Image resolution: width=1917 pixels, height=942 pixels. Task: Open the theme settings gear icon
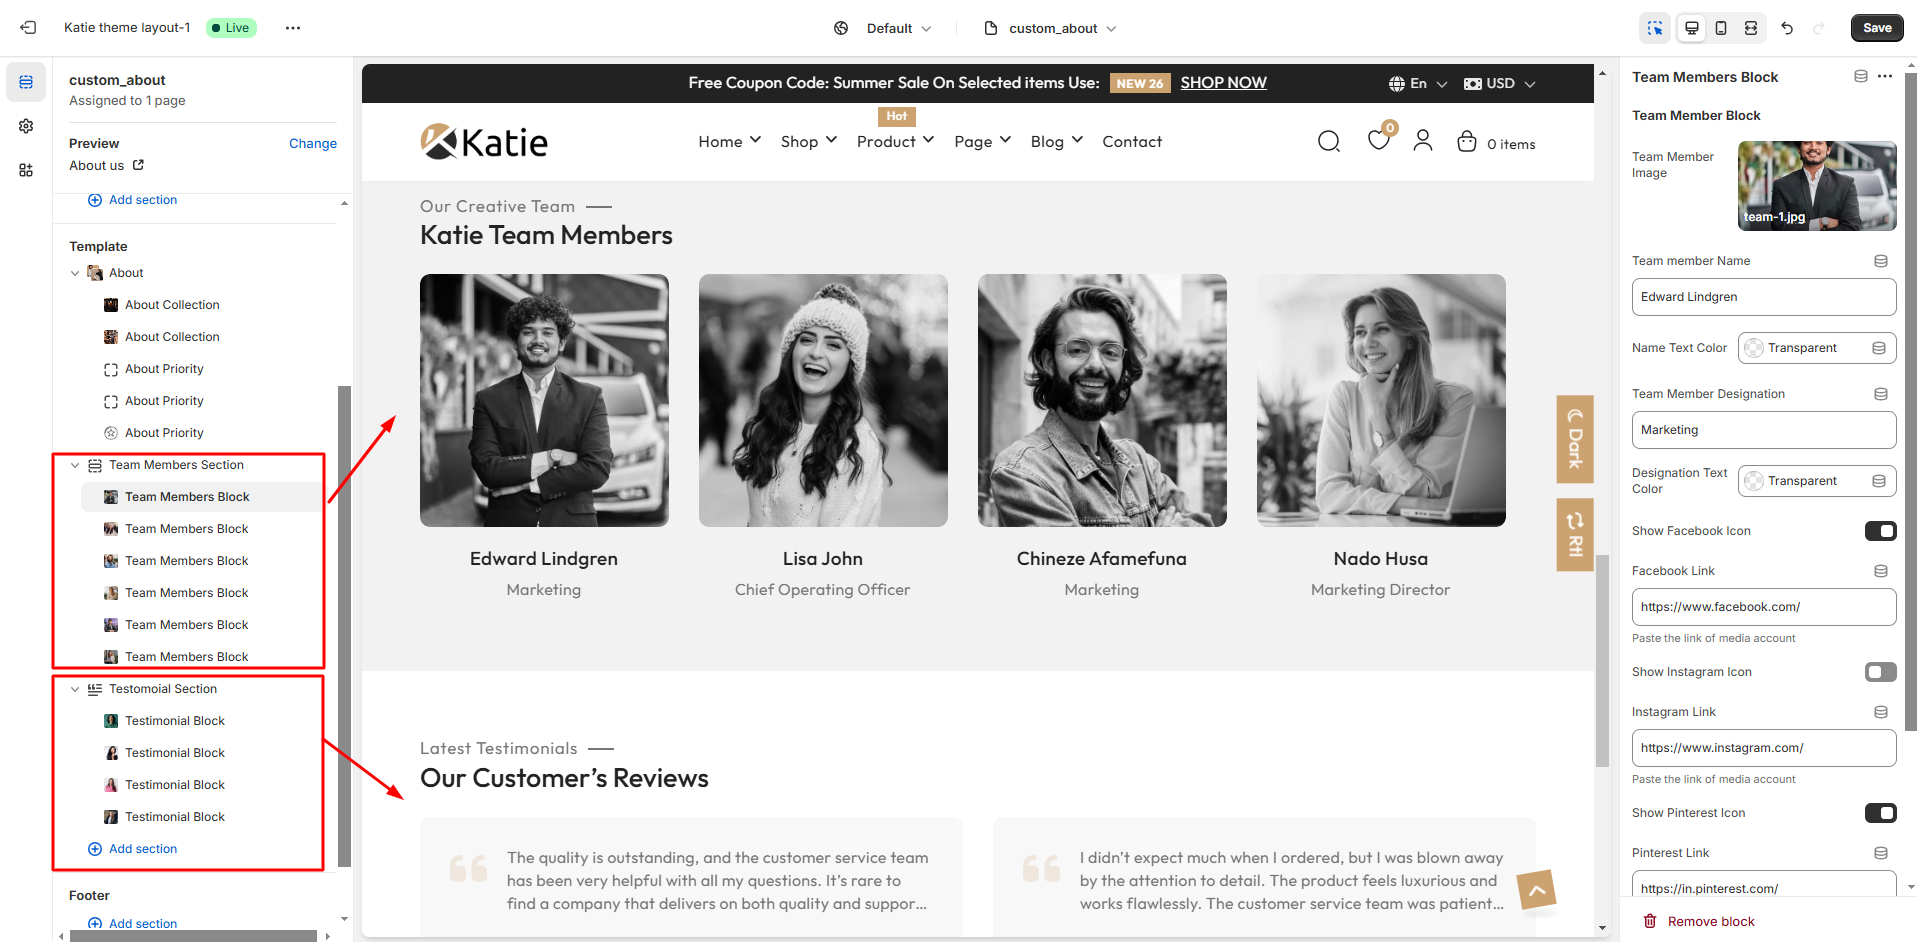(26, 126)
